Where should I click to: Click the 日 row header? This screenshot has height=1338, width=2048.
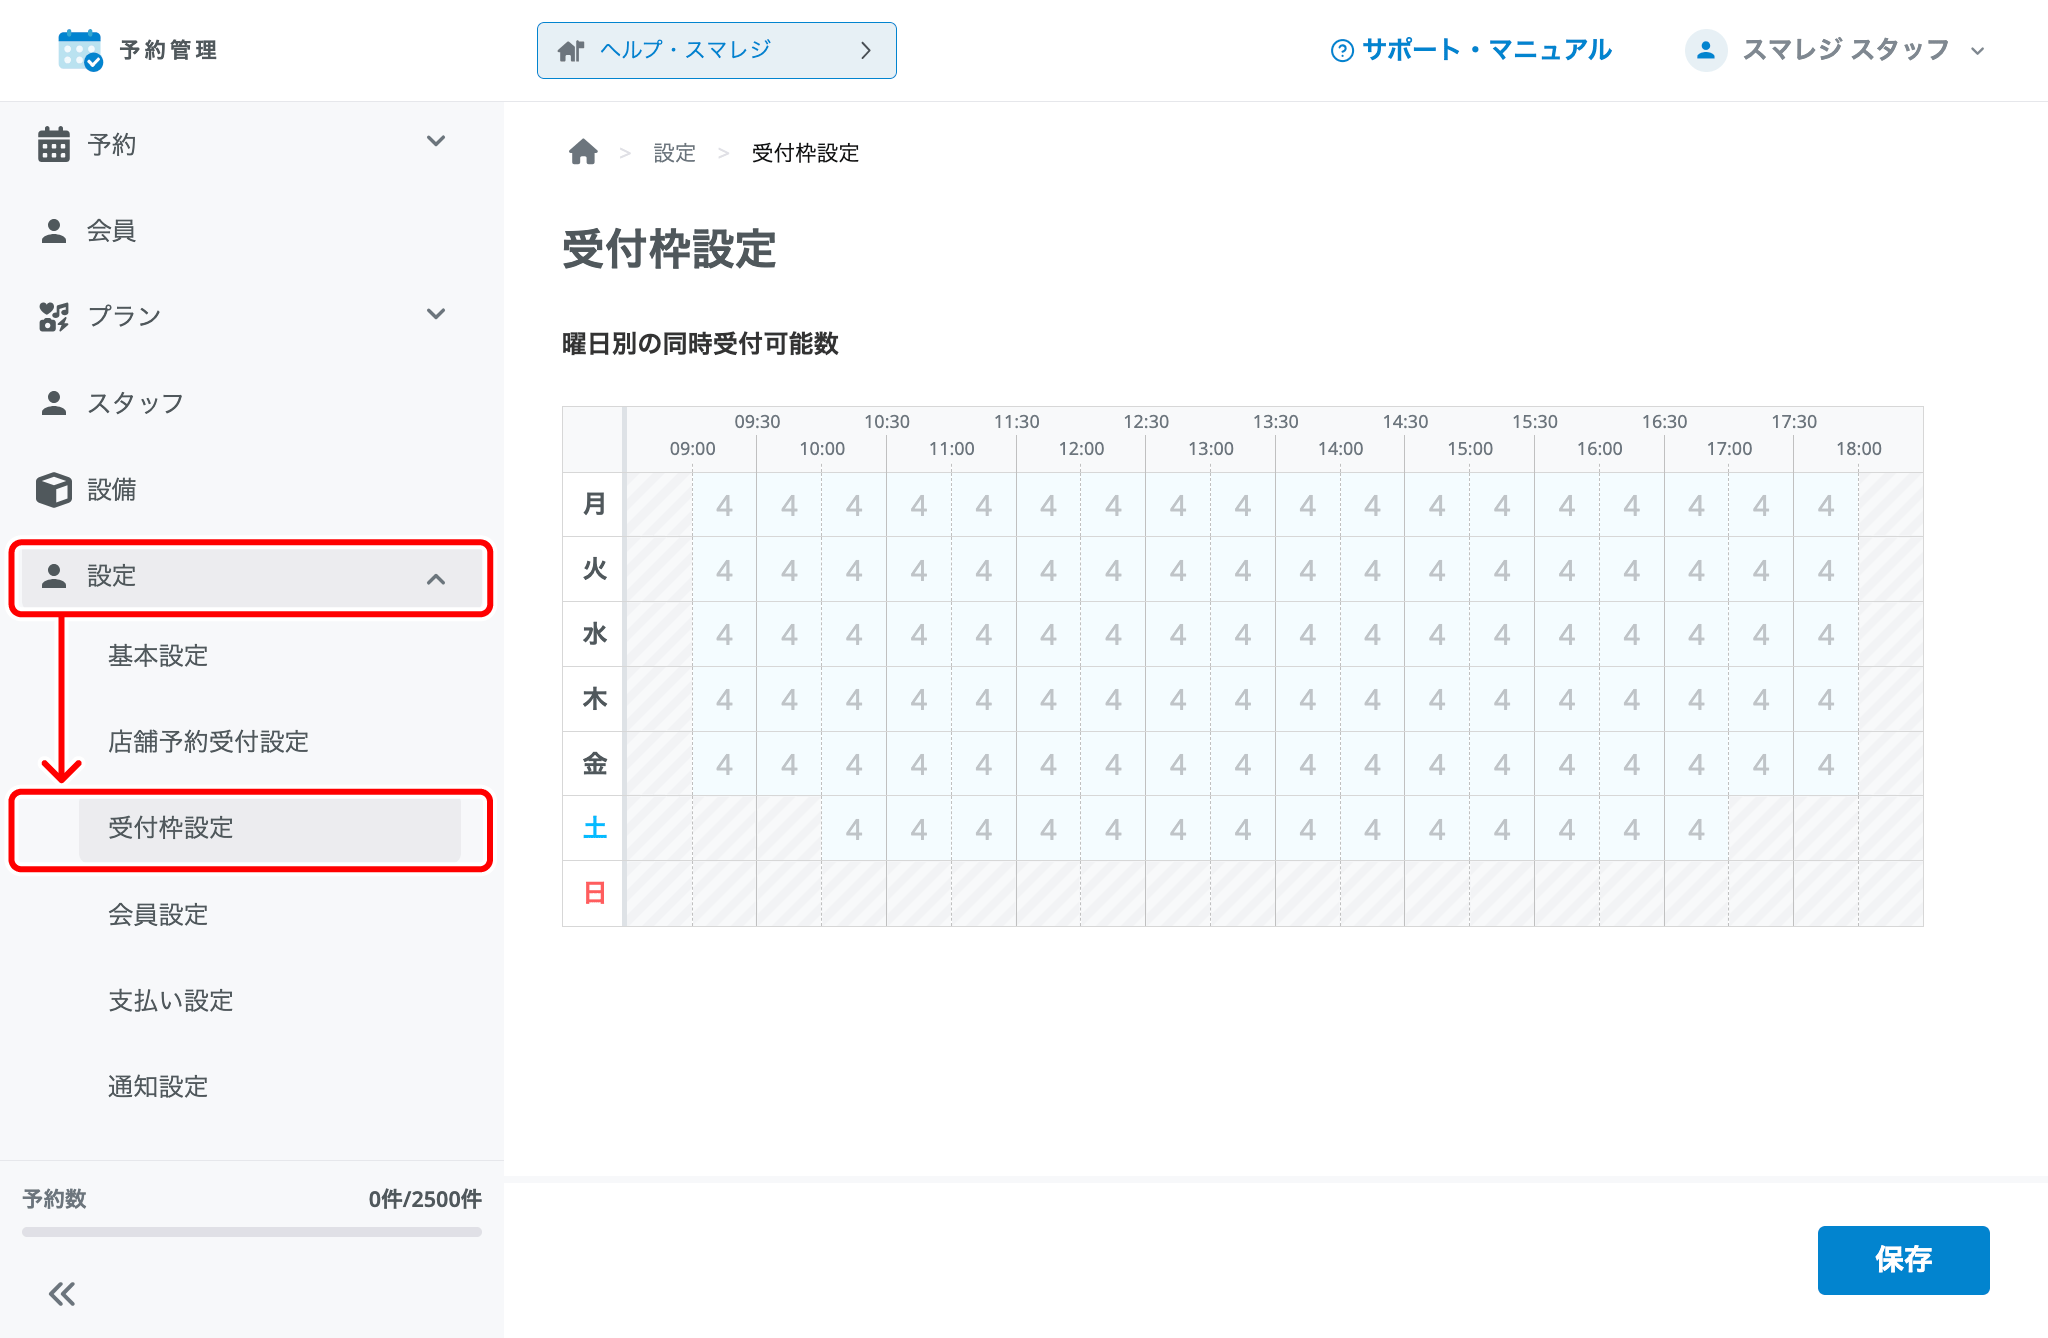coord(594,893)
